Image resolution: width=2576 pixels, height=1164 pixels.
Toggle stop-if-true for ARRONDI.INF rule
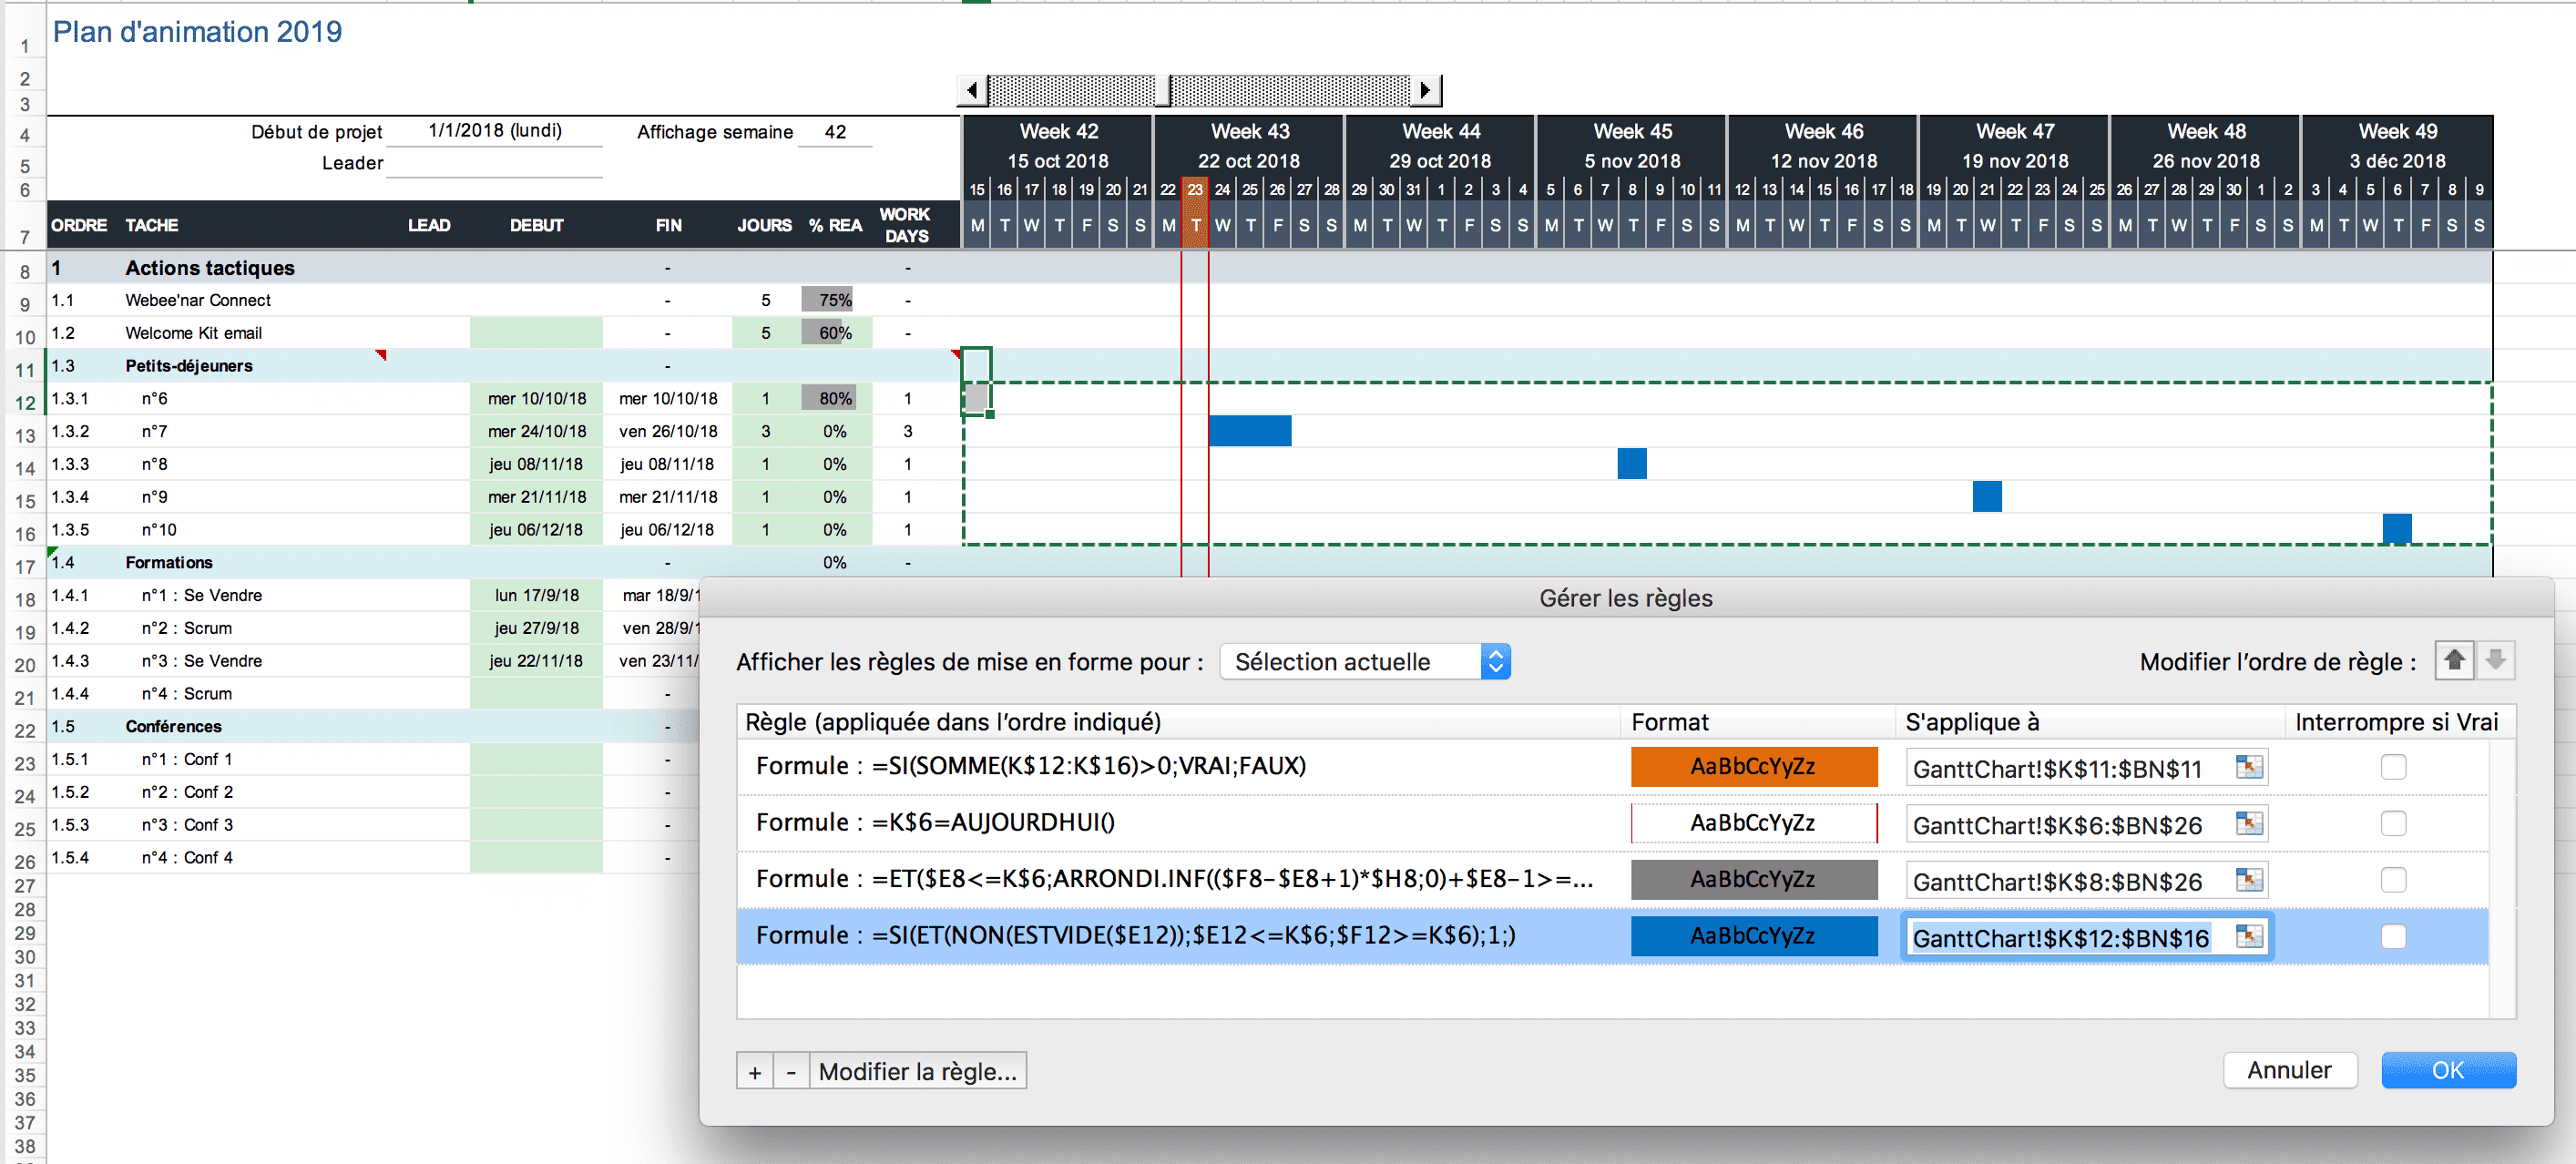coord(2392,880)
